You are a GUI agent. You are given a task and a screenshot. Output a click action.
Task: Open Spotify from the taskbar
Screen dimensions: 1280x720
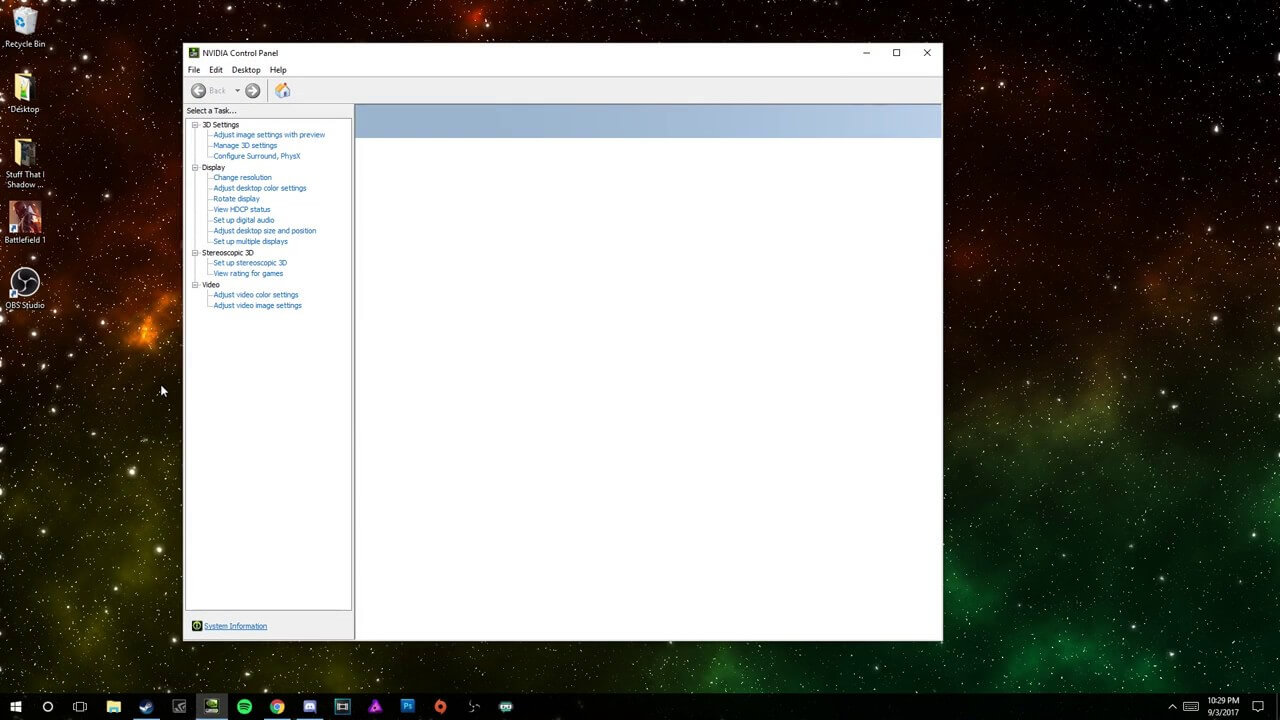tap(245, 706)
